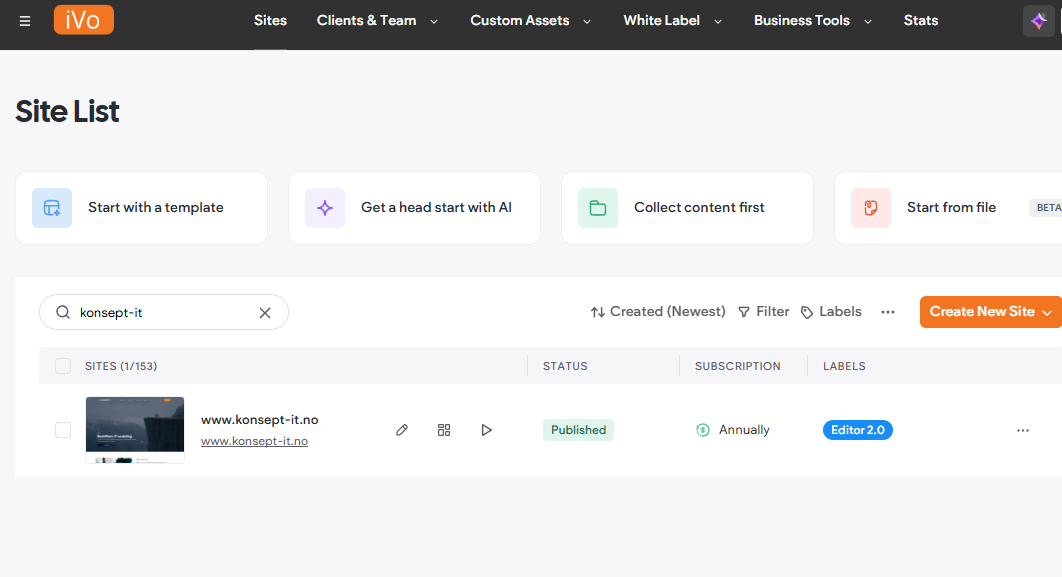The height and width of the screenshot is (577, 1062).
Task: Open toolbar more options ellipsis
Action: point(888,312)
